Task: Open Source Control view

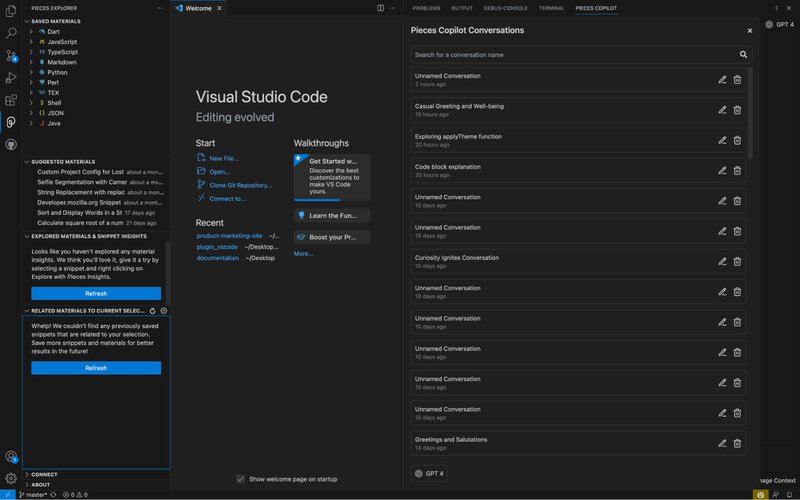Action: [x=11, y=56]
